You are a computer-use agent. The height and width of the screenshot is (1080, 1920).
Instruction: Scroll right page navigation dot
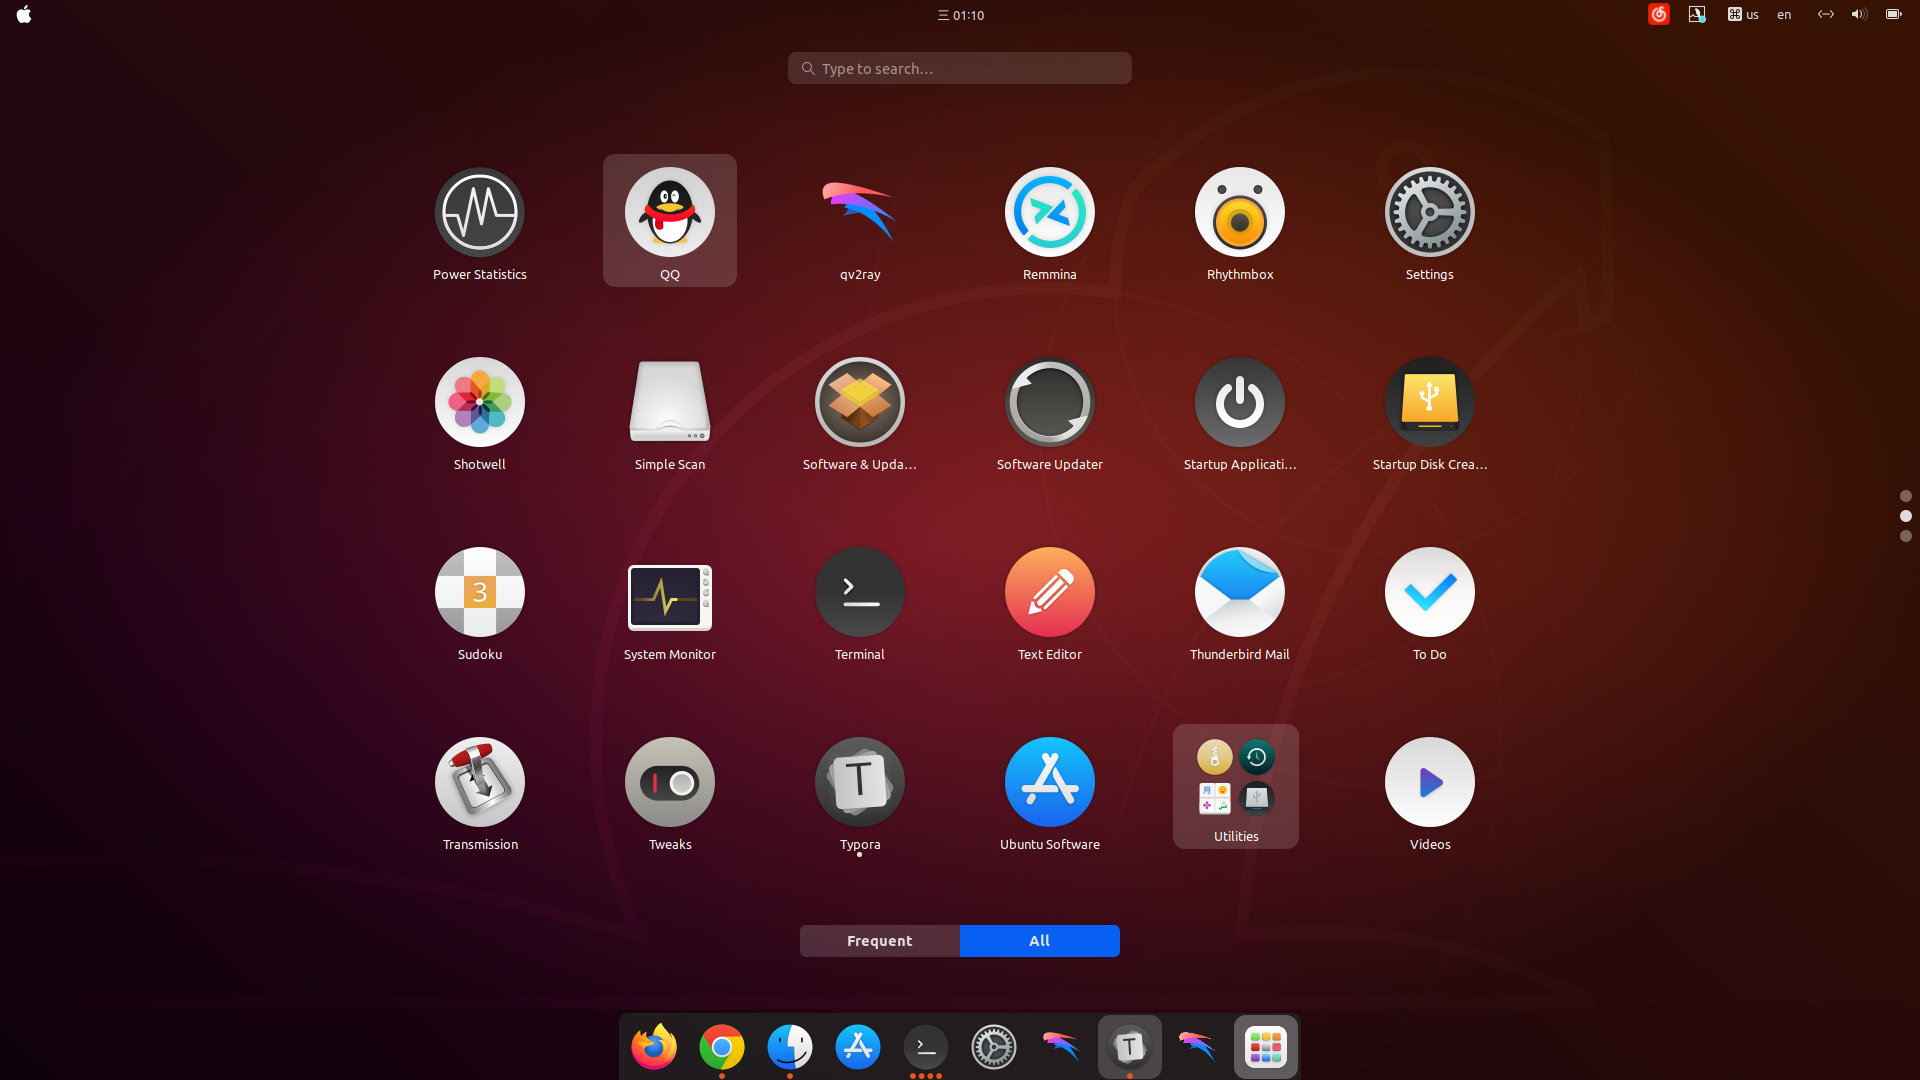[1903, 533]
